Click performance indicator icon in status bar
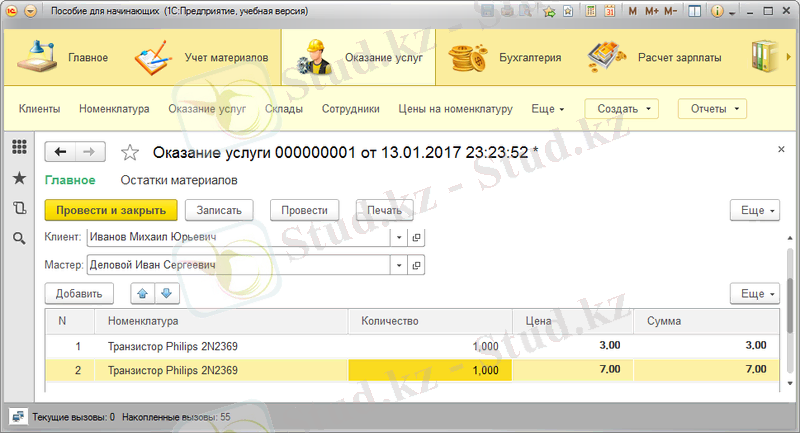 [x=18, y=417]
